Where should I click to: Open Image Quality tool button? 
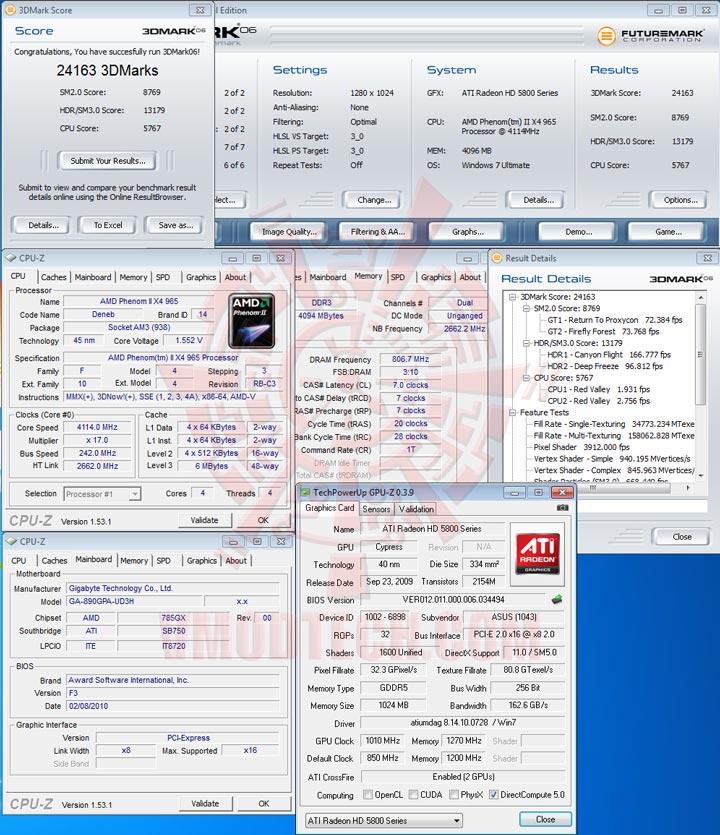click(289, 232)
